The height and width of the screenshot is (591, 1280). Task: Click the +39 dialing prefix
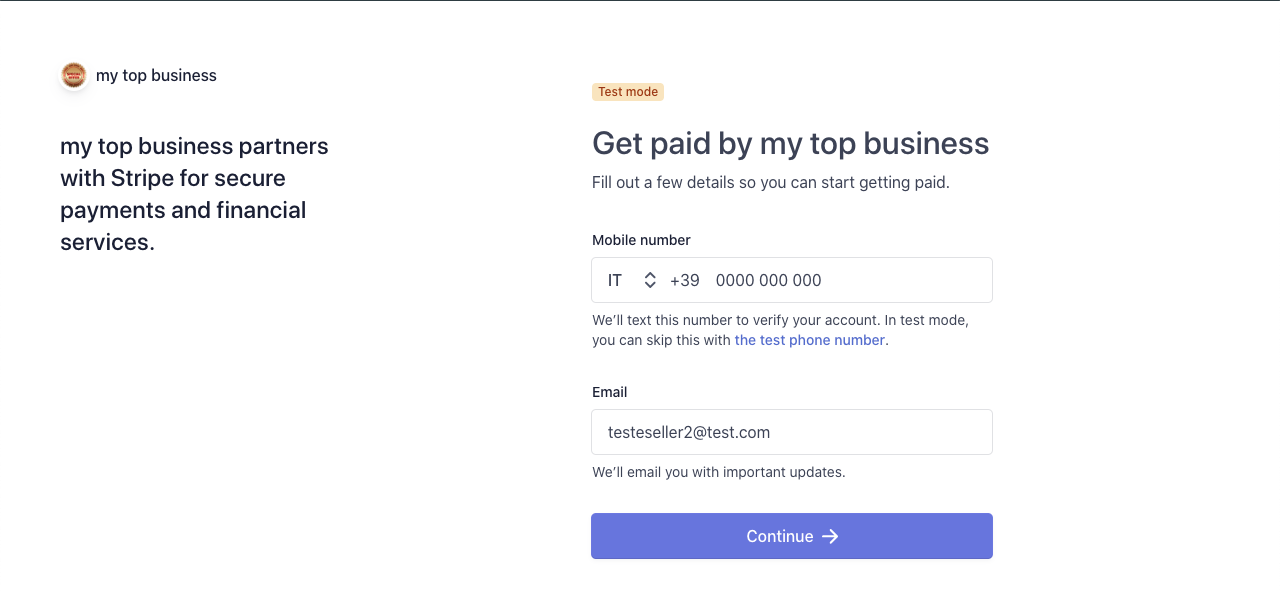[685, 280]
